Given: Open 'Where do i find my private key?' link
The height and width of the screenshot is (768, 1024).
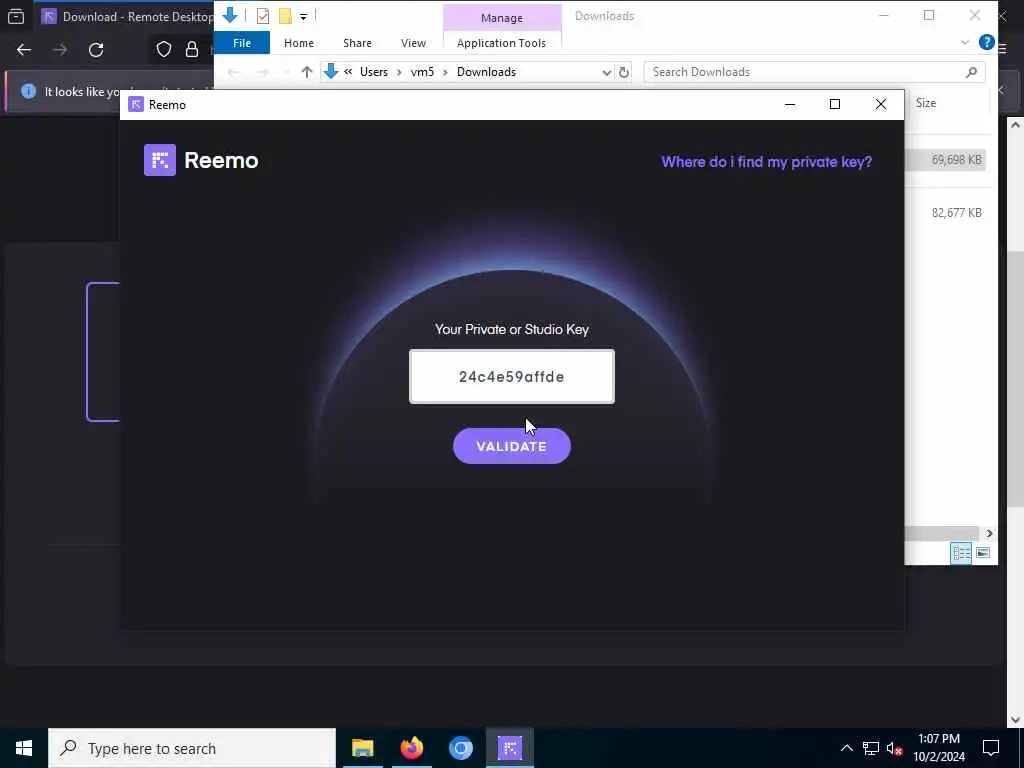Looking at the screenshot, I should point(766,161).
